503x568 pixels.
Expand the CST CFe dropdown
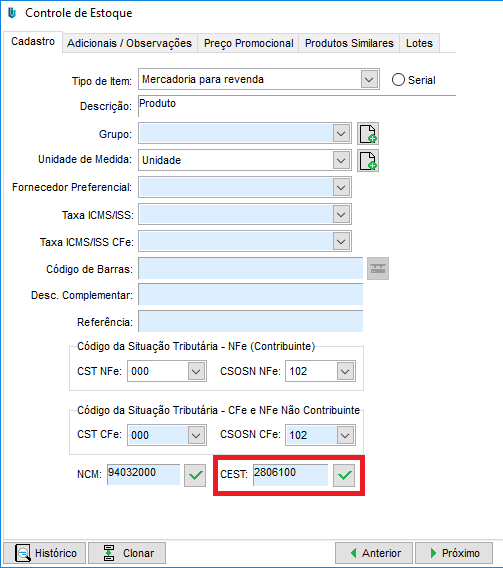[x=196, y=435]
